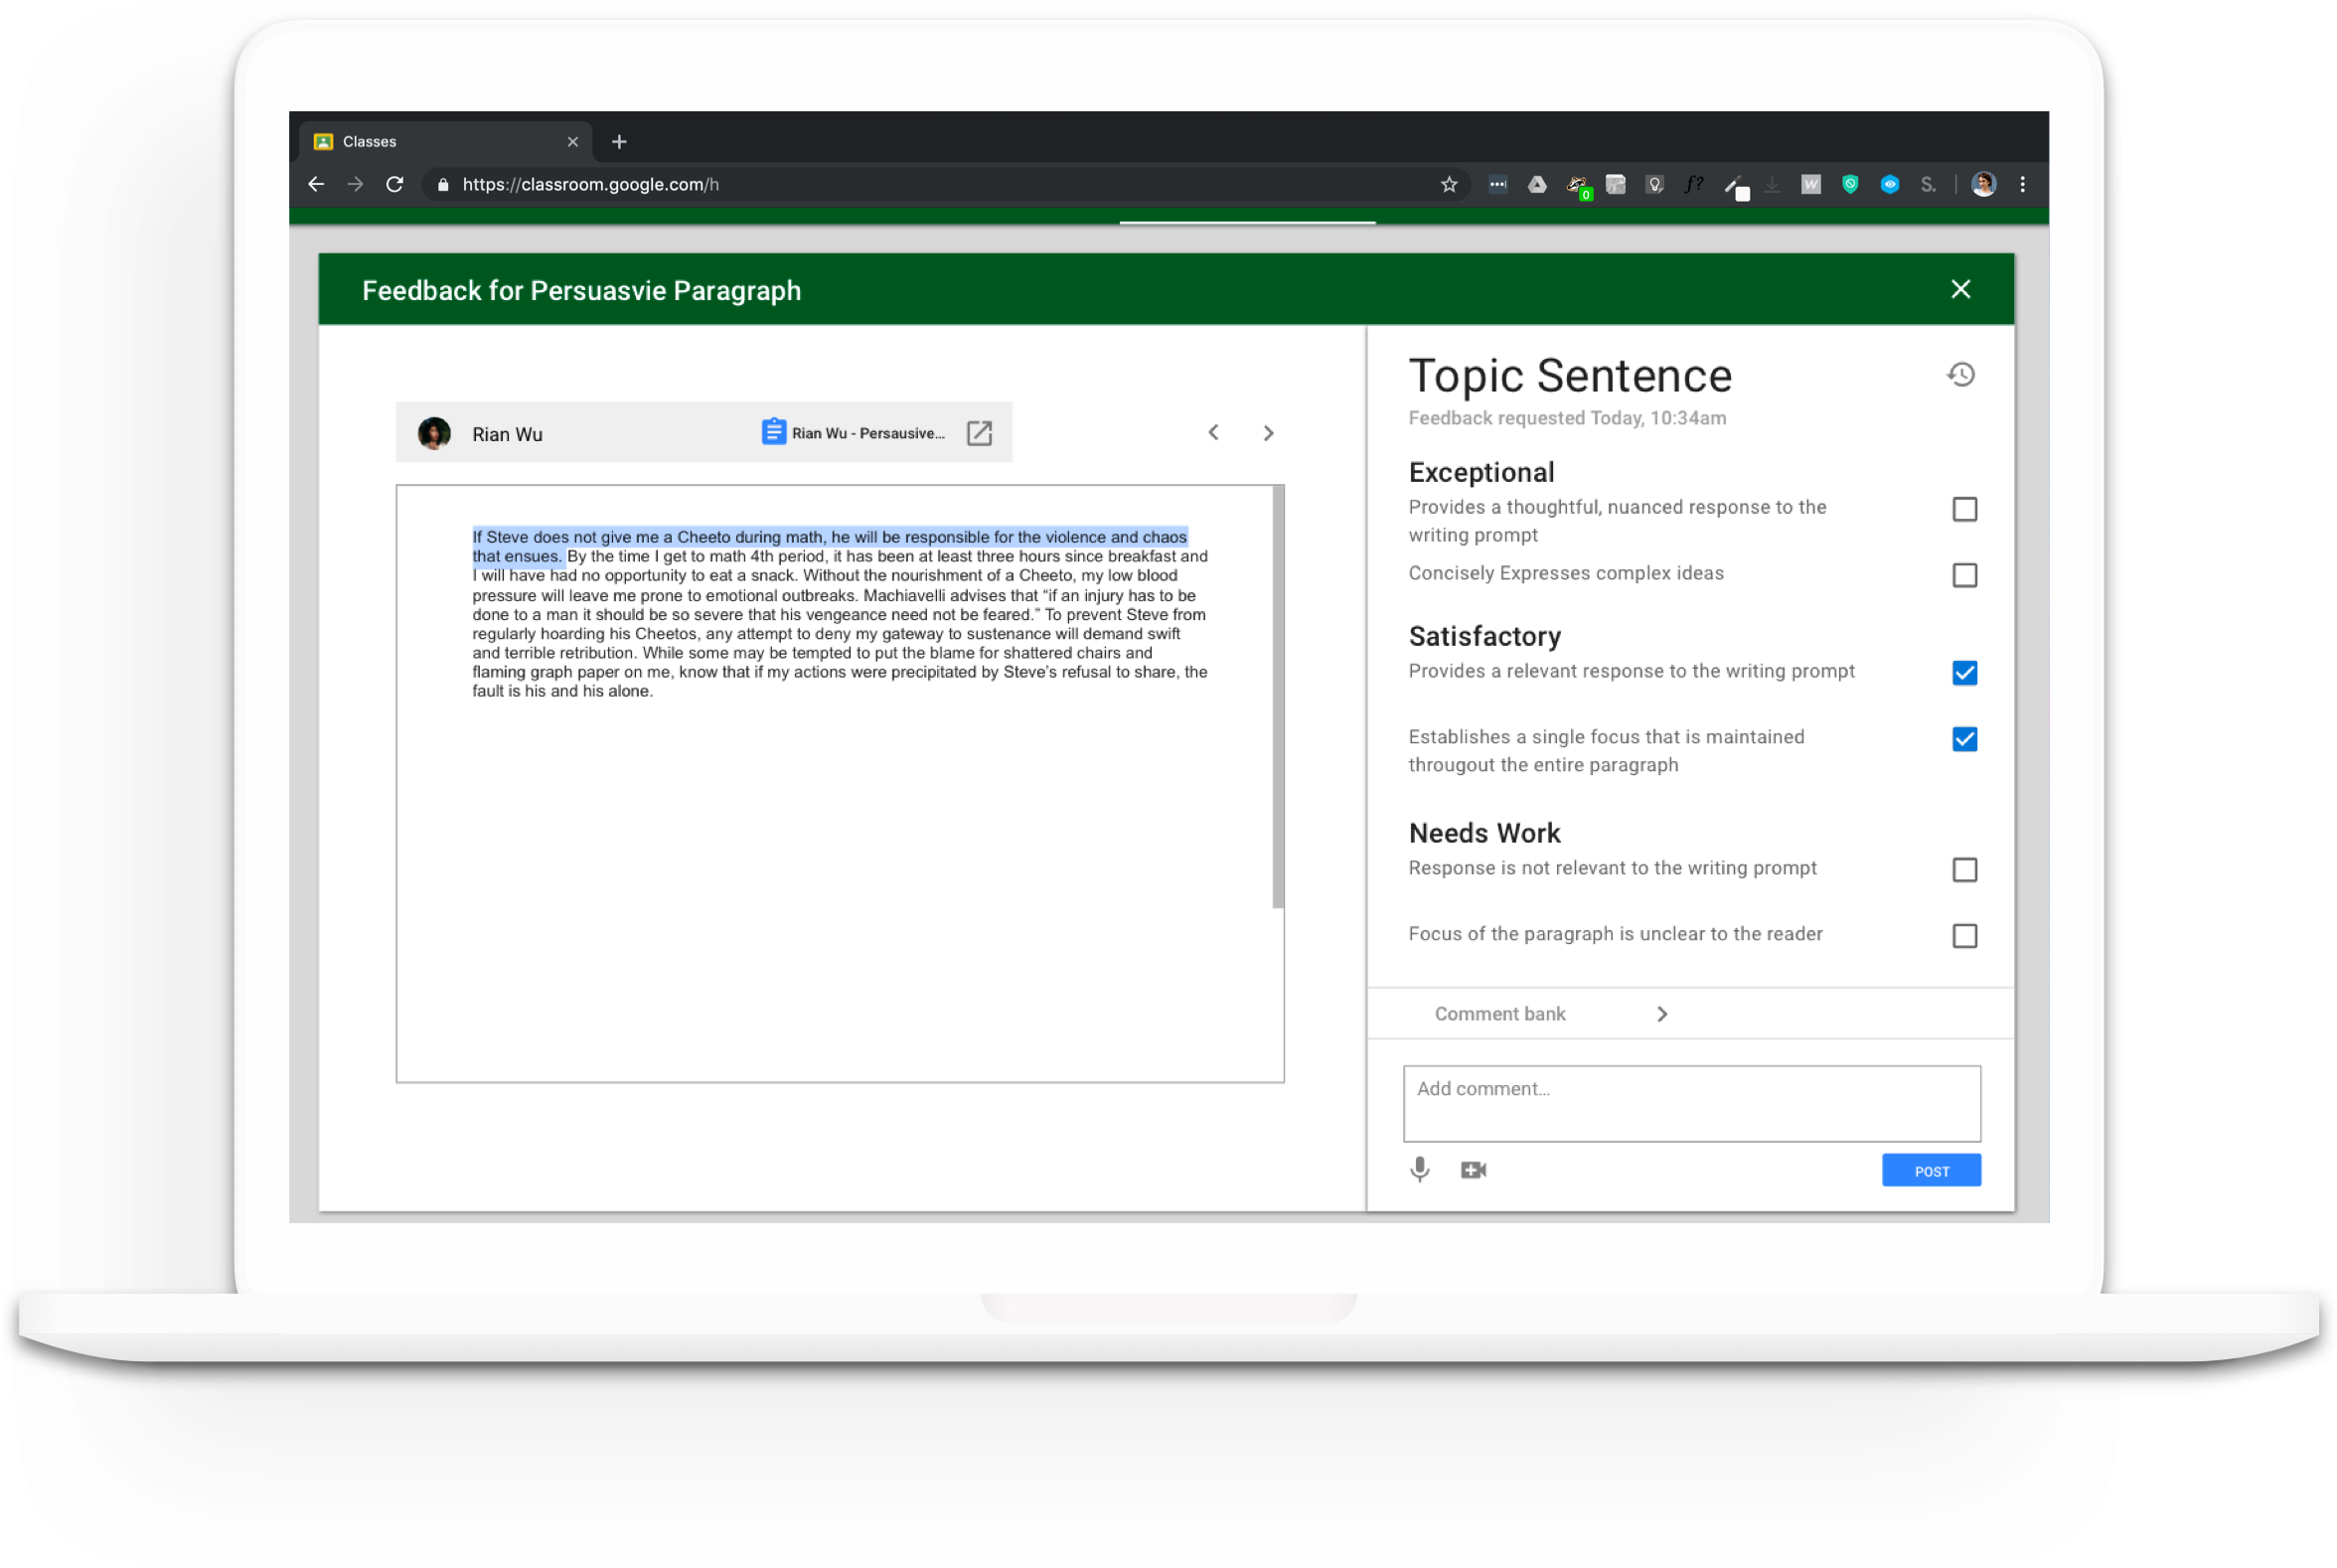Click the user profile avatar in the browser toolbar
This screenshot has width=2337, height=1568.
point(1983,184)
